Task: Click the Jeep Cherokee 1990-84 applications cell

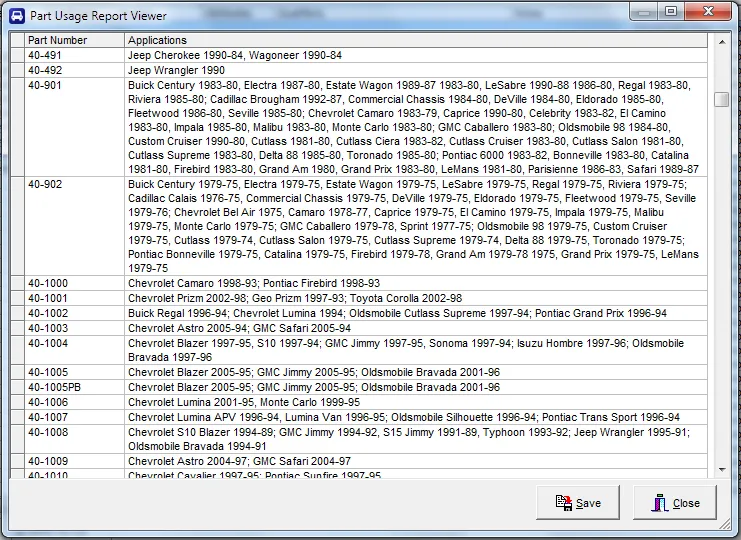Action: [x=416, y=55]
